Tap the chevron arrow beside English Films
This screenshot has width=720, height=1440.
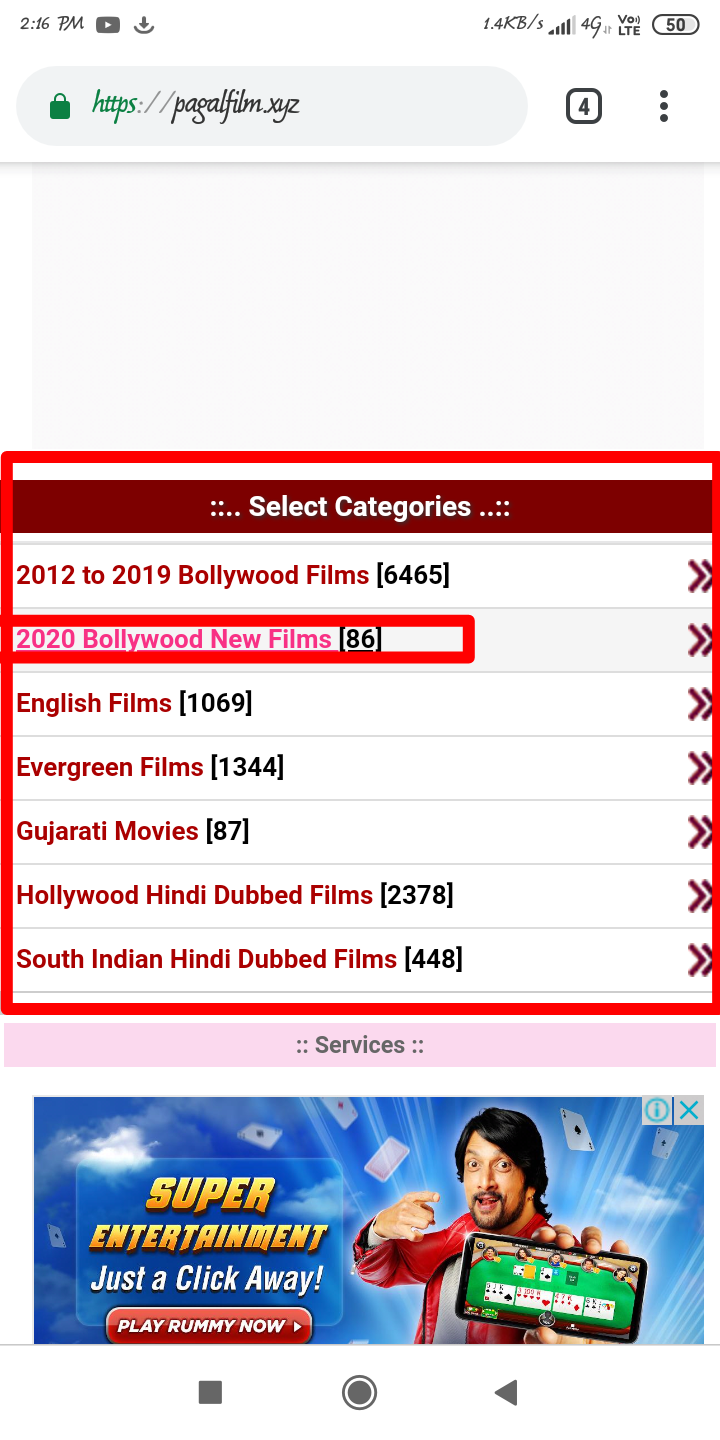pyautogui.click(x=700, y=704)
